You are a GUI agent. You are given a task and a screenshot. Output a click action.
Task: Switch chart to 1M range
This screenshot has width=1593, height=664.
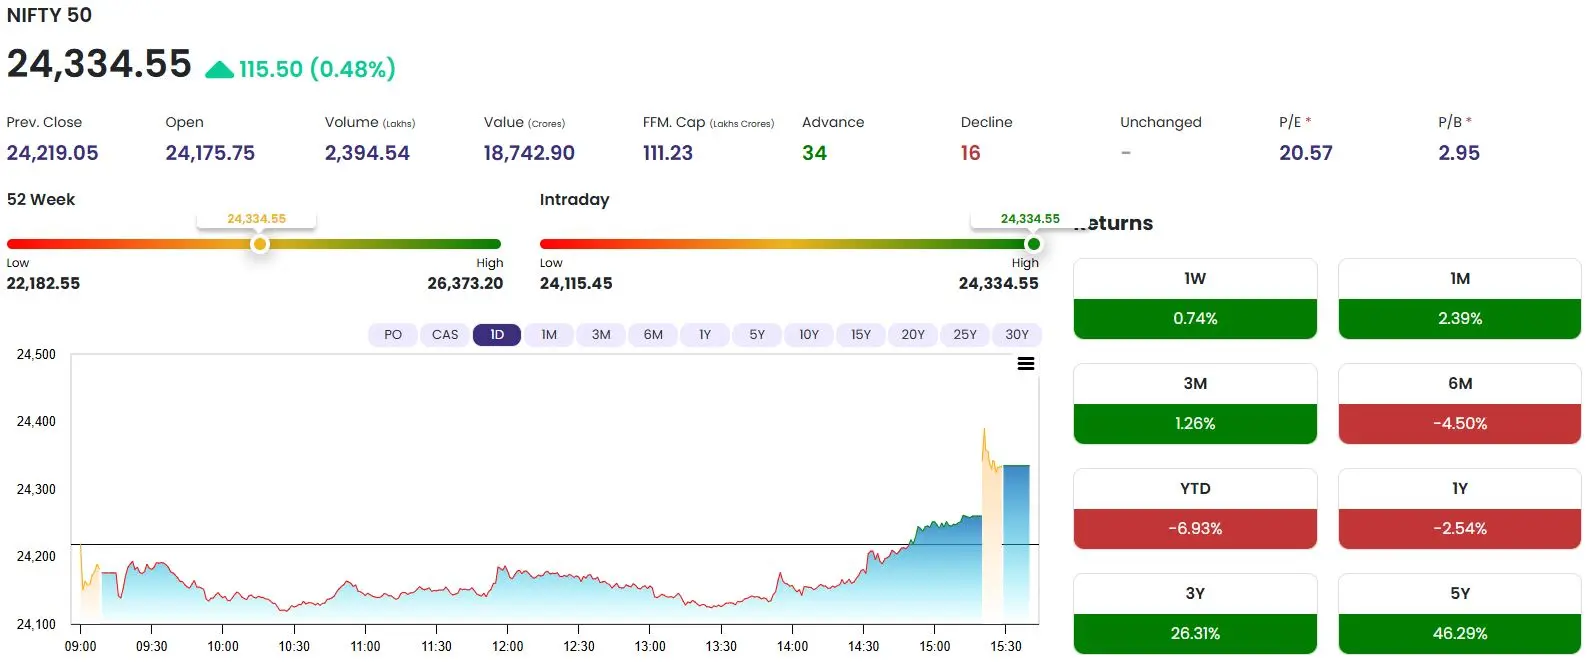click(x=549, y=335)
